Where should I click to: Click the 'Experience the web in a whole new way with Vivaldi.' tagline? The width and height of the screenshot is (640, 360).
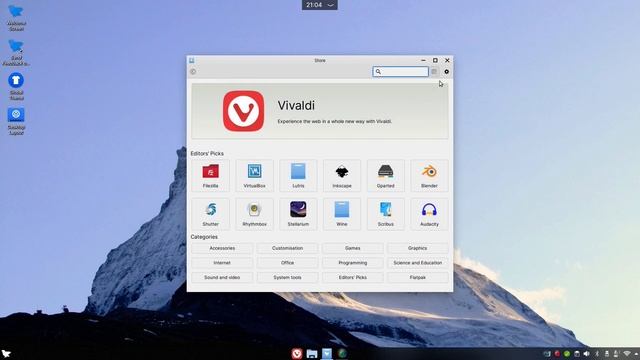[x=335, y=121]
